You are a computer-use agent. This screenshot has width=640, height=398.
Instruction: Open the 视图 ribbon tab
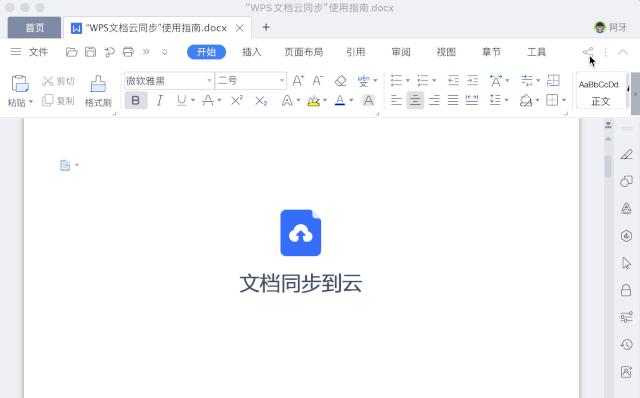click(446, 52)
